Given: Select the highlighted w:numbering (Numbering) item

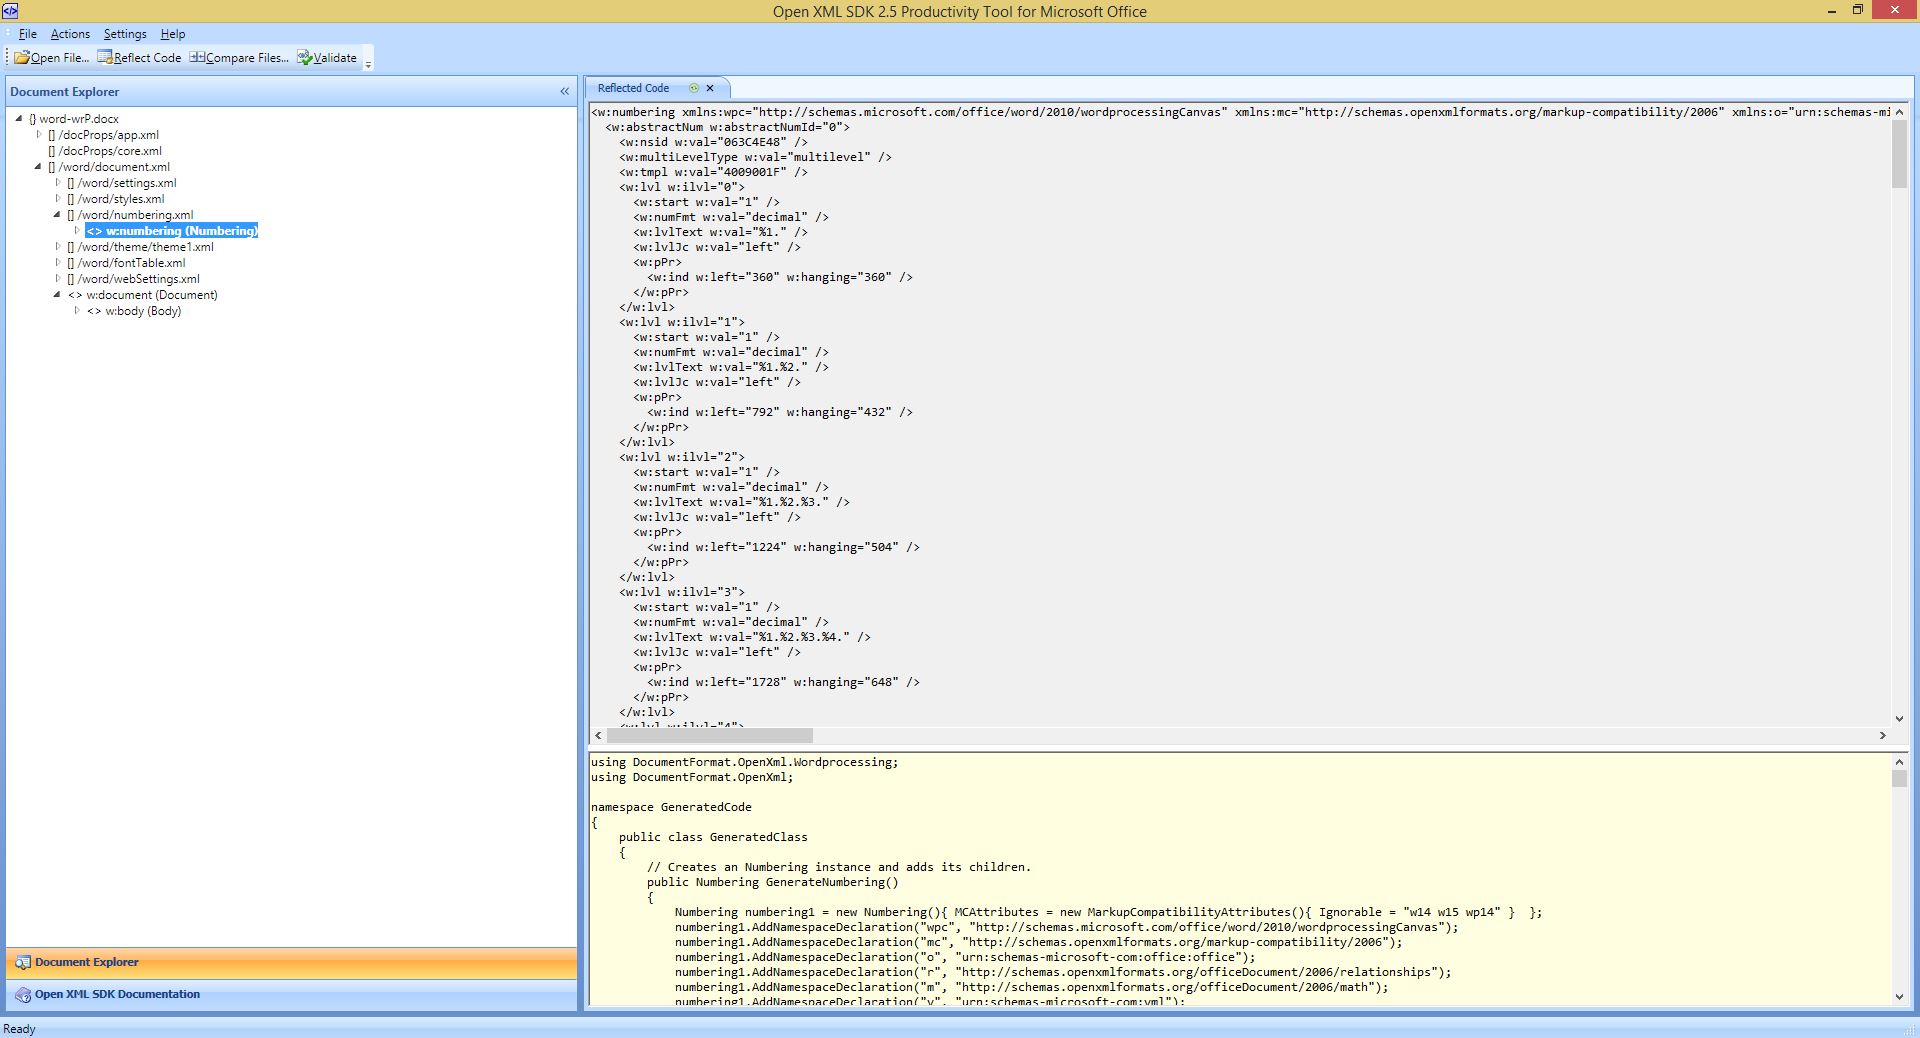Looking at the screenshot, I should pyautogui.click(x=172, y=231).
